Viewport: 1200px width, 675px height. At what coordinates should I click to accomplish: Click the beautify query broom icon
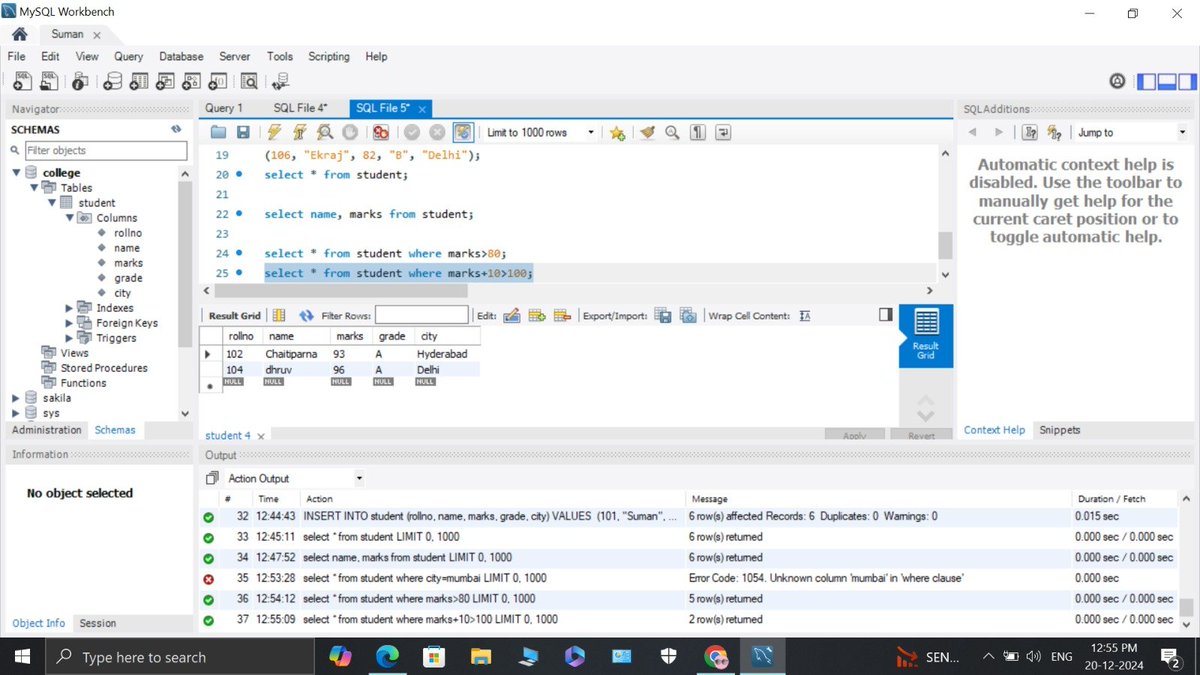(647, 132)
